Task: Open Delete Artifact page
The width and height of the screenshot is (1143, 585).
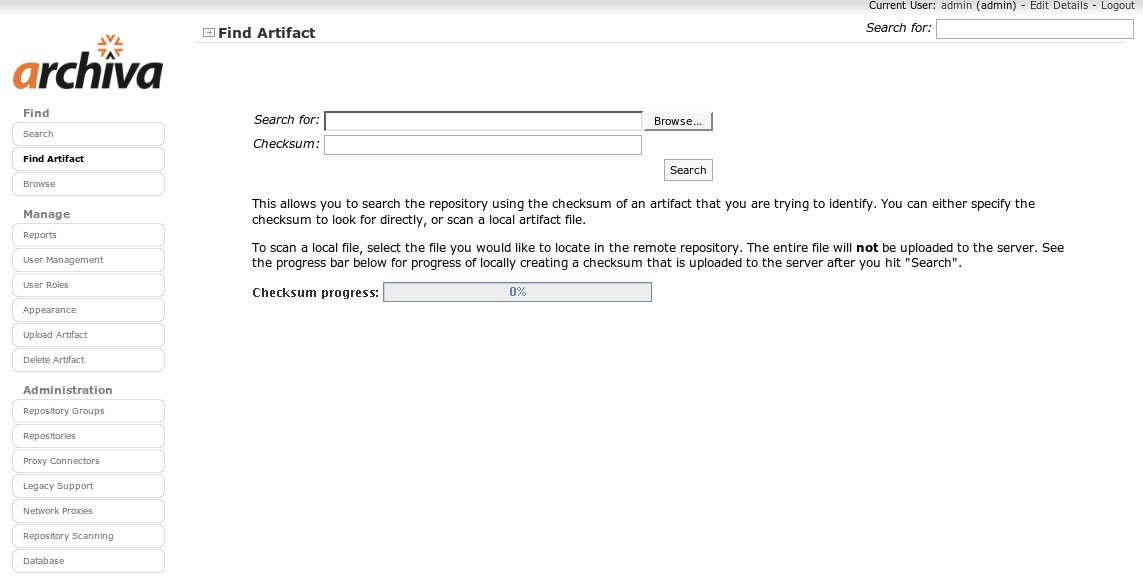Action: (88, 360)
